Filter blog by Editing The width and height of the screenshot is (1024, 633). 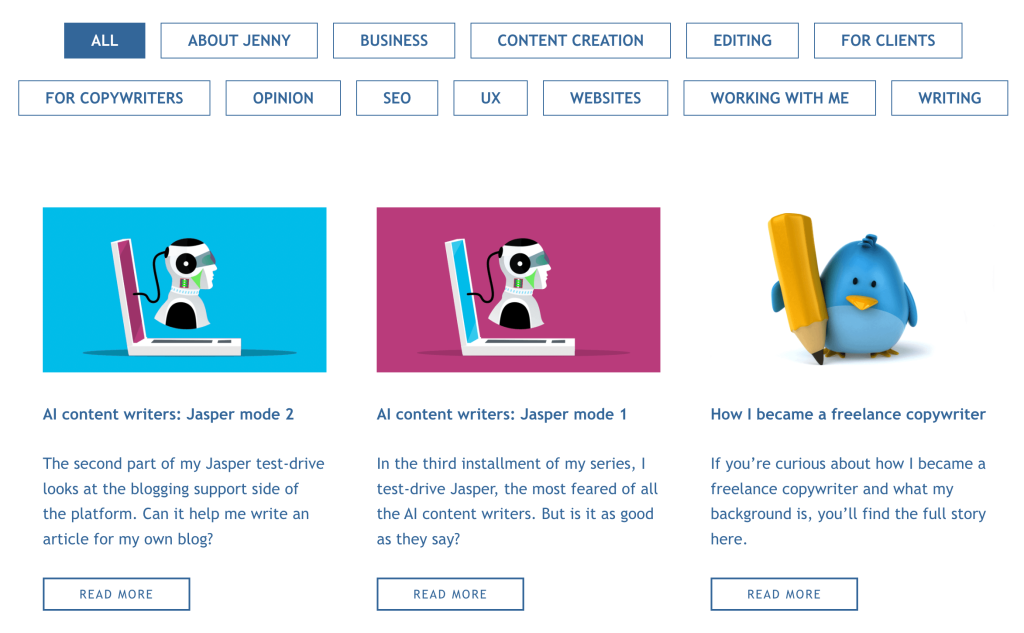[x=742, y=41]
